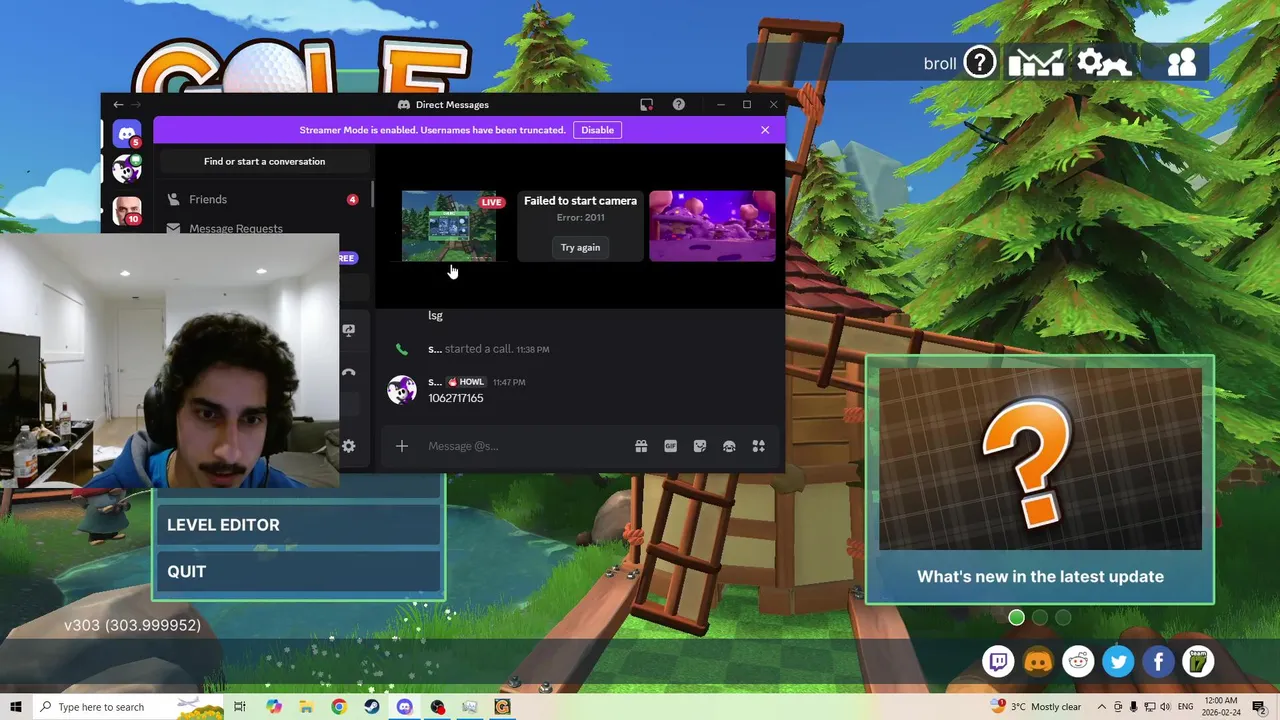Open the game help question mark icon
The width and height of the screenshot is (1280, 720).
click(980, 63)
